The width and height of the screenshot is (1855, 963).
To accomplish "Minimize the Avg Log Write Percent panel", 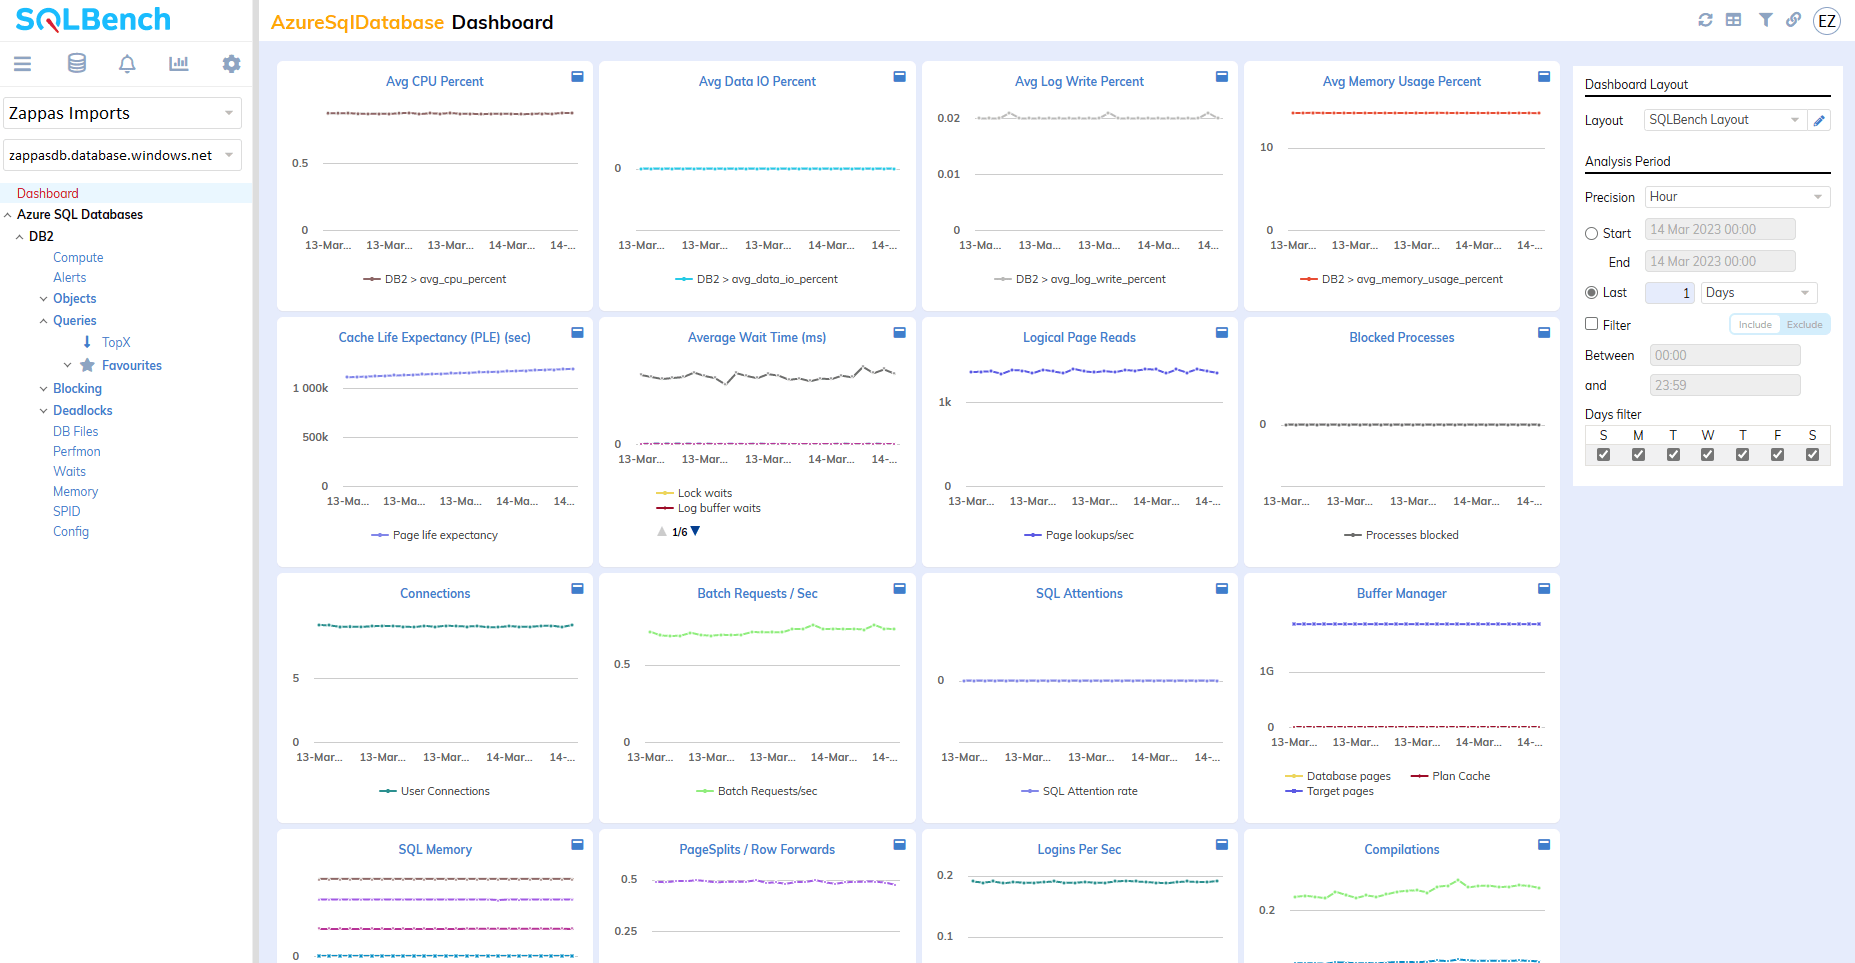I will pyautogui.click(x=1221, y=77).
